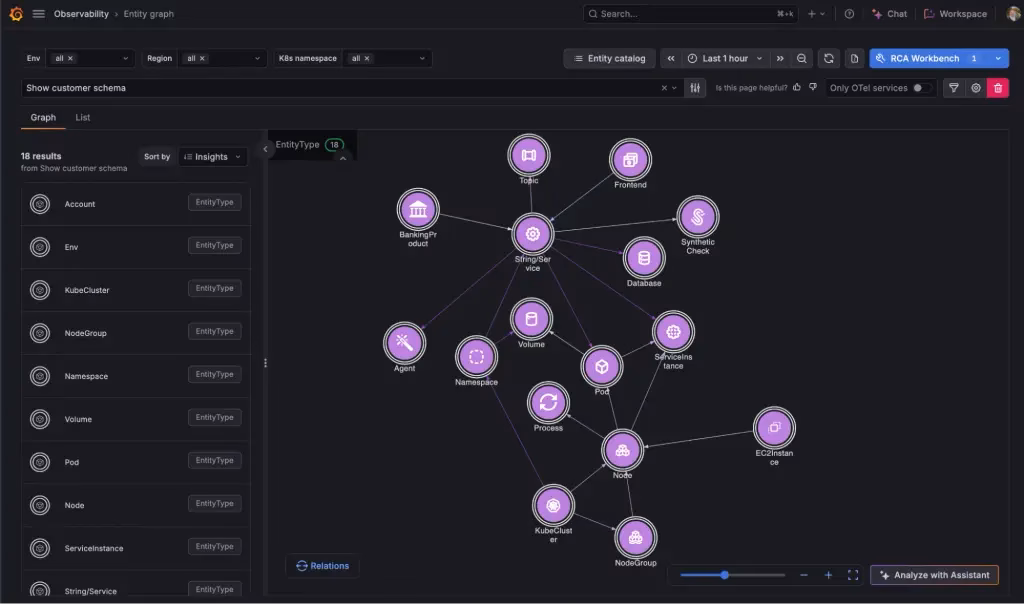
Task: Click the zoom out time range icon
Action: pos(801,58)
